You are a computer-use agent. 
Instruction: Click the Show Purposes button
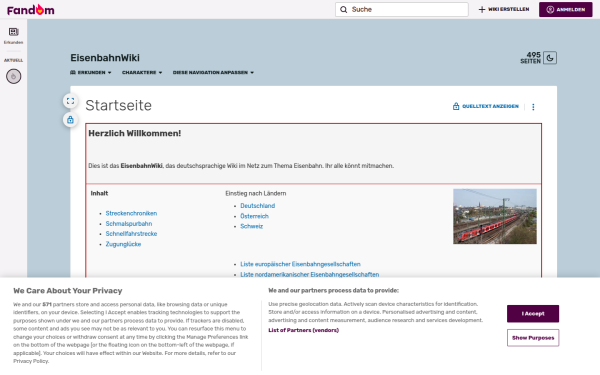pos(533,338)
